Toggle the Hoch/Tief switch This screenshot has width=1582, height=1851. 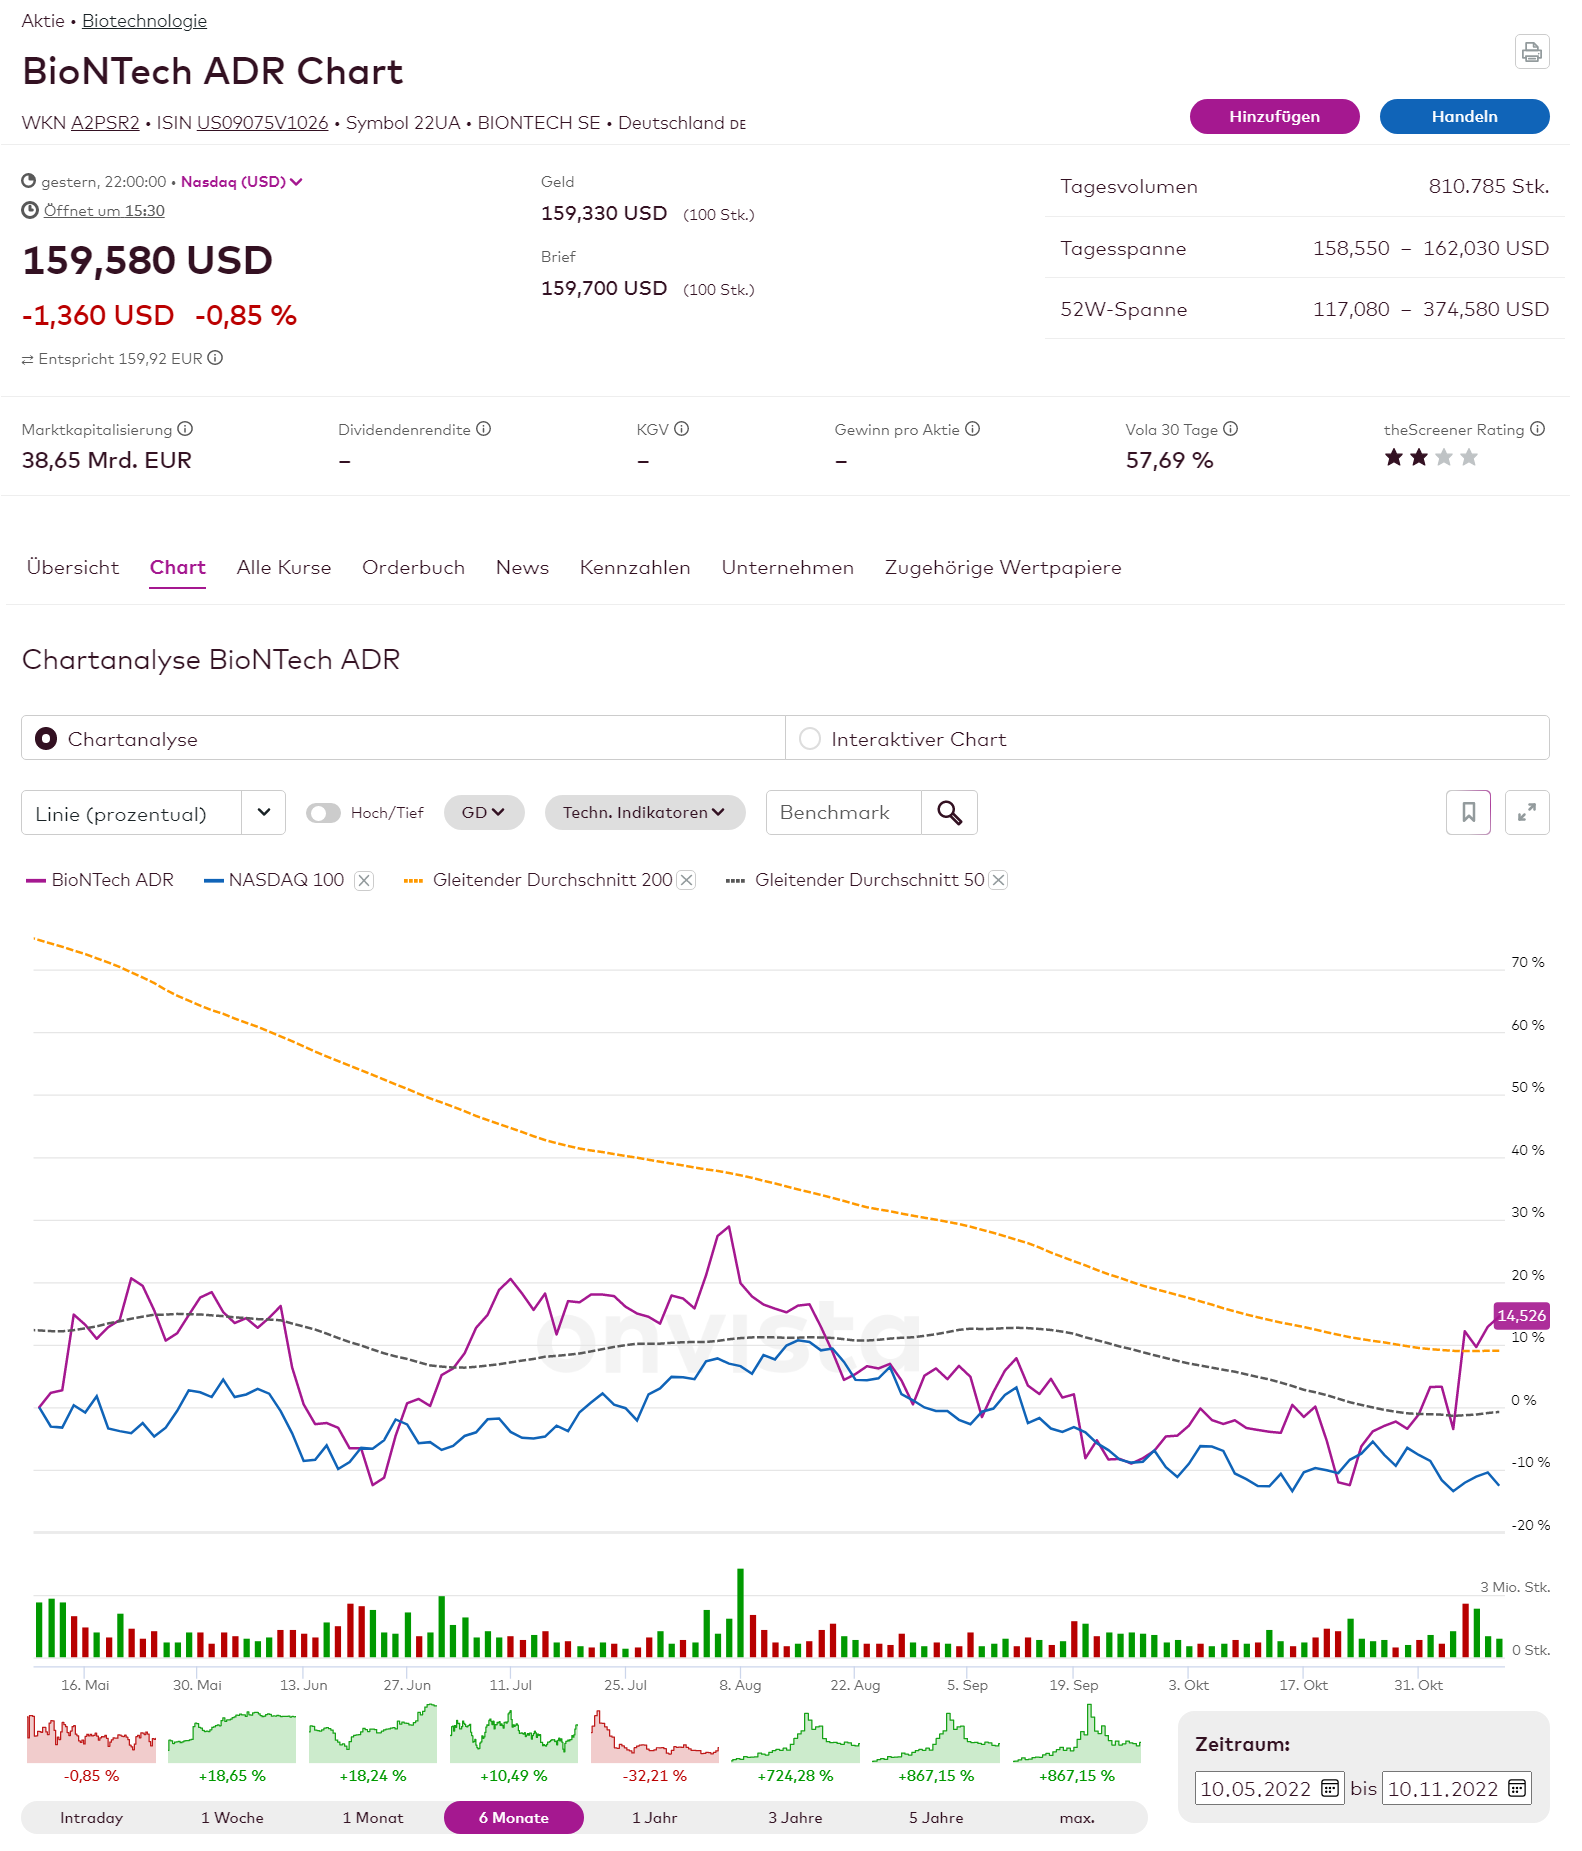323,813
